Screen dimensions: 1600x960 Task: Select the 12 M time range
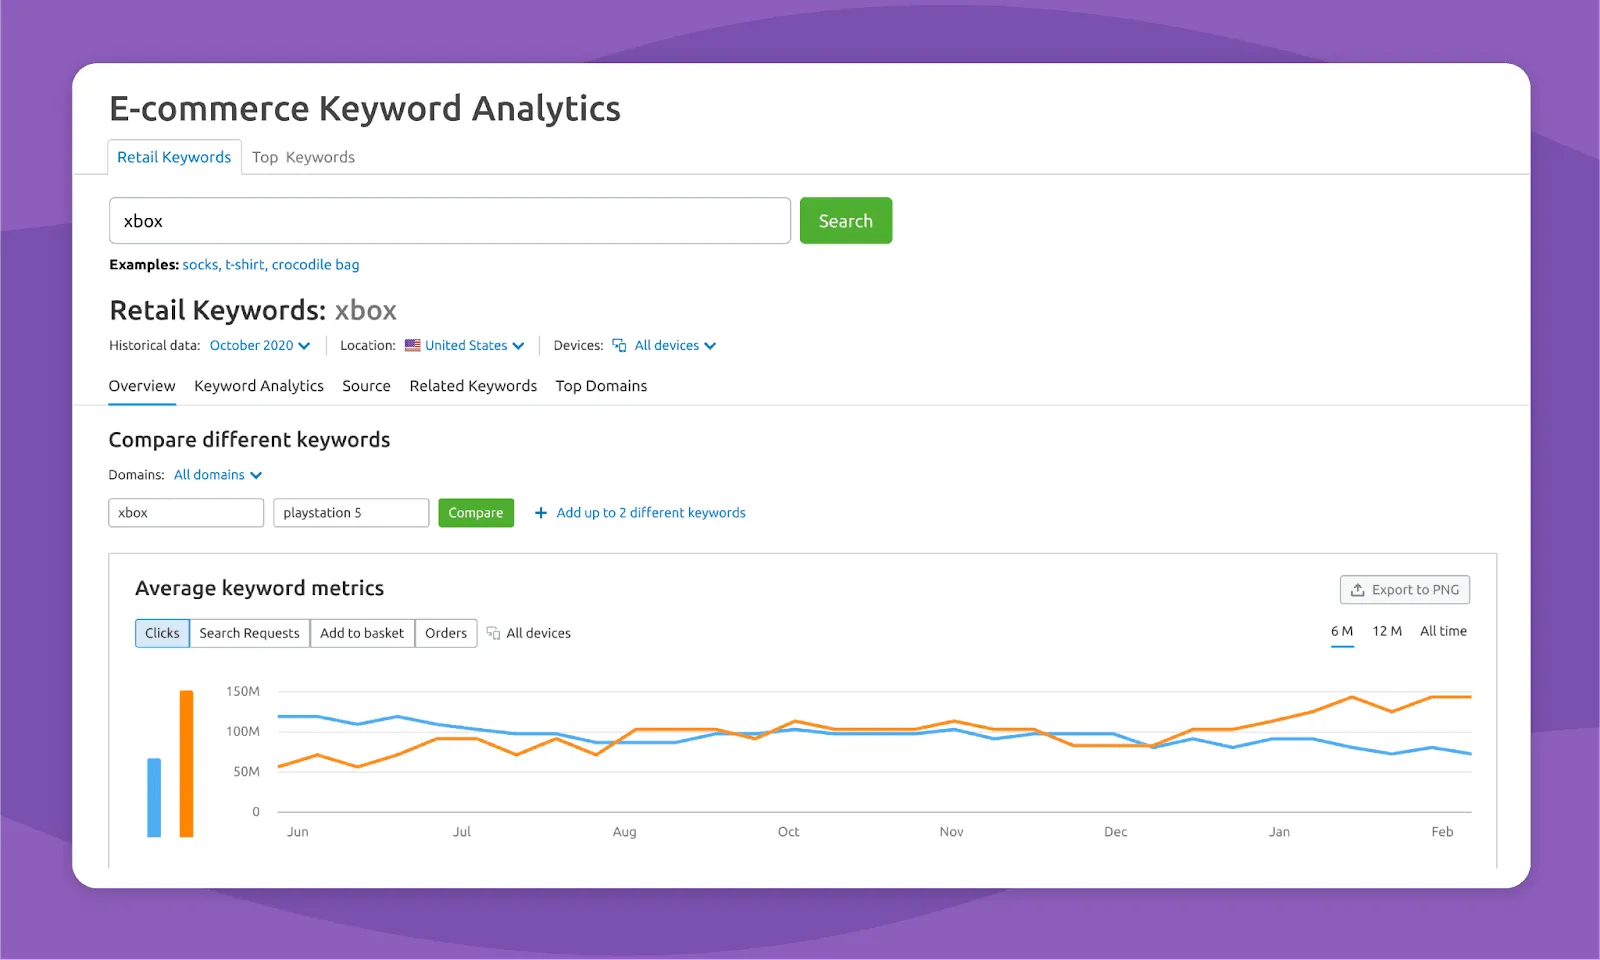1388,631
